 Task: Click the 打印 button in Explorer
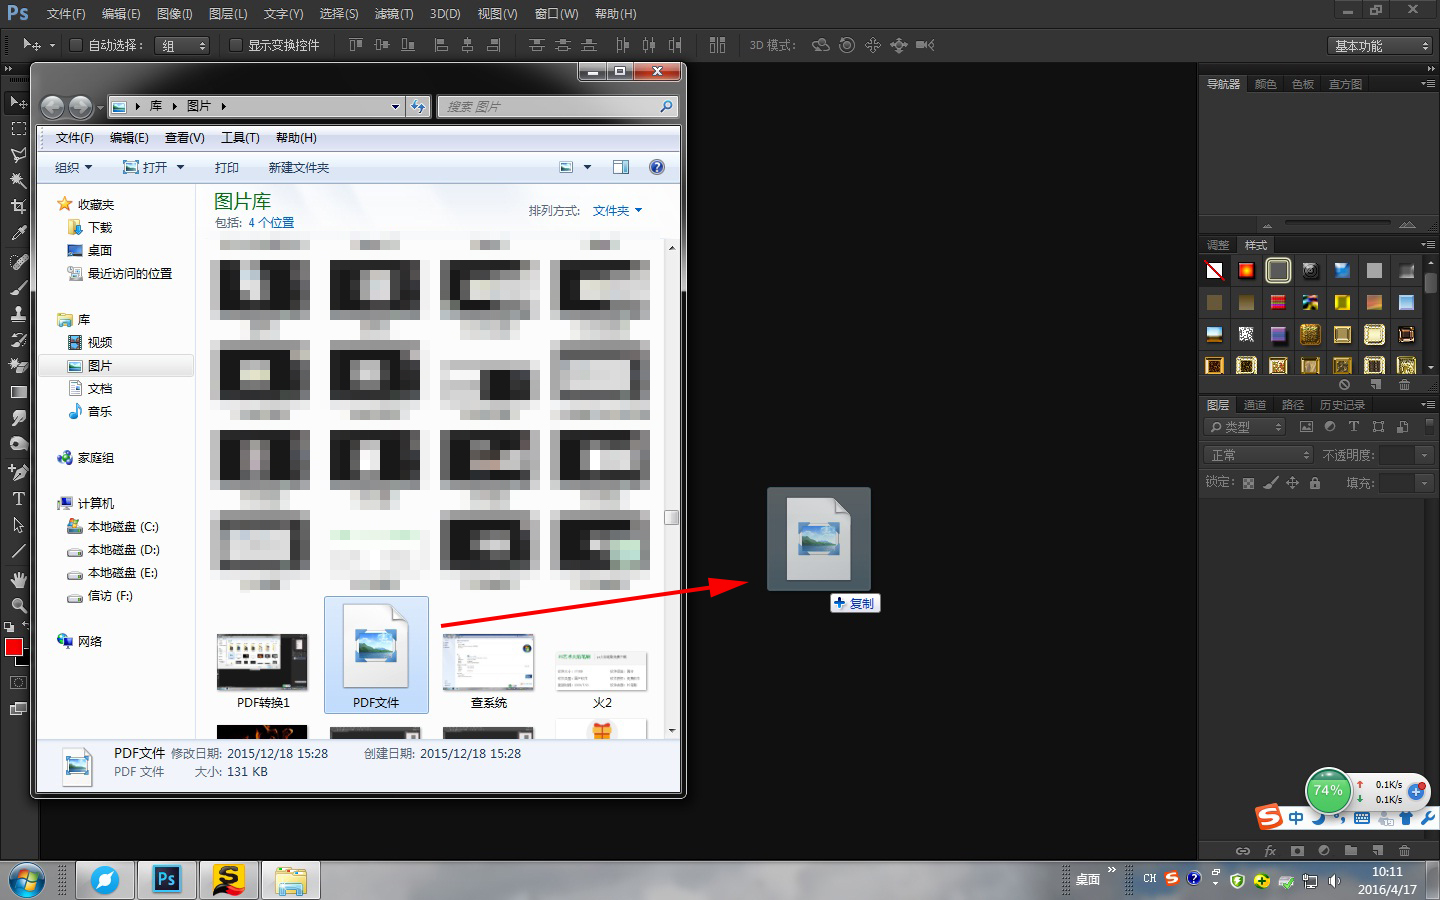click(227, 167)
